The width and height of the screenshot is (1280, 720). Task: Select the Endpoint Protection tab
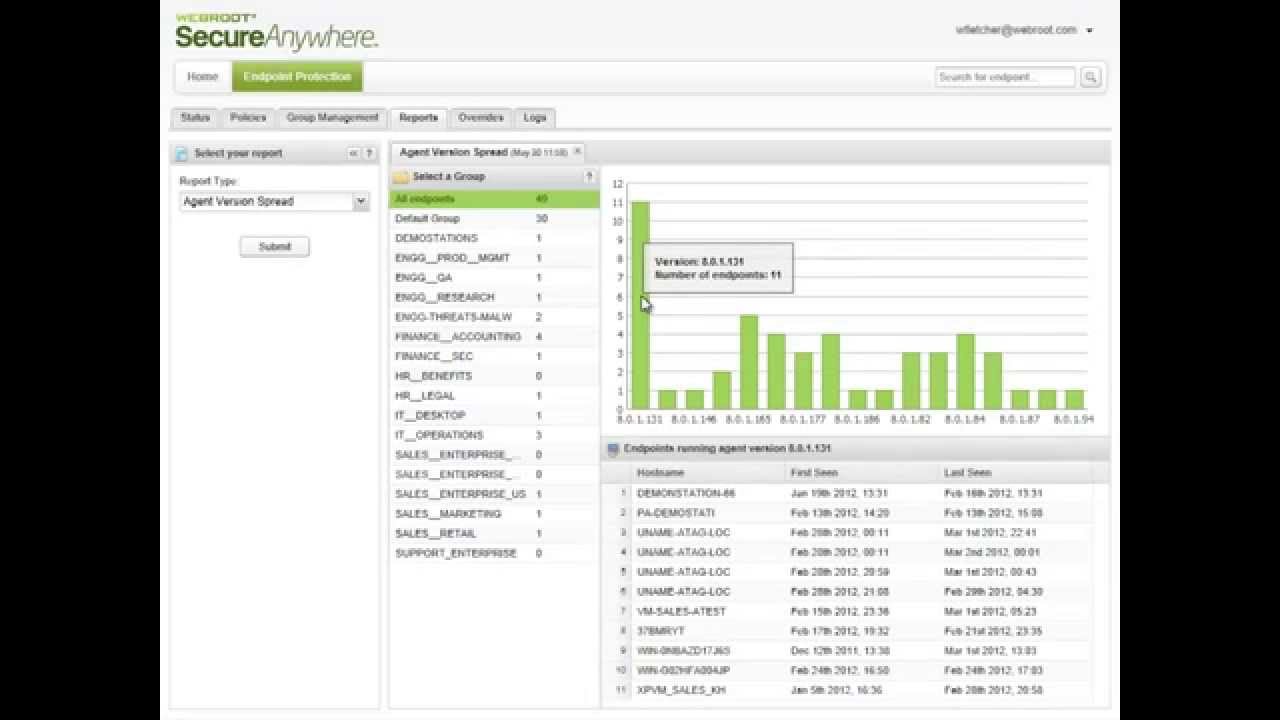point(297,77)
